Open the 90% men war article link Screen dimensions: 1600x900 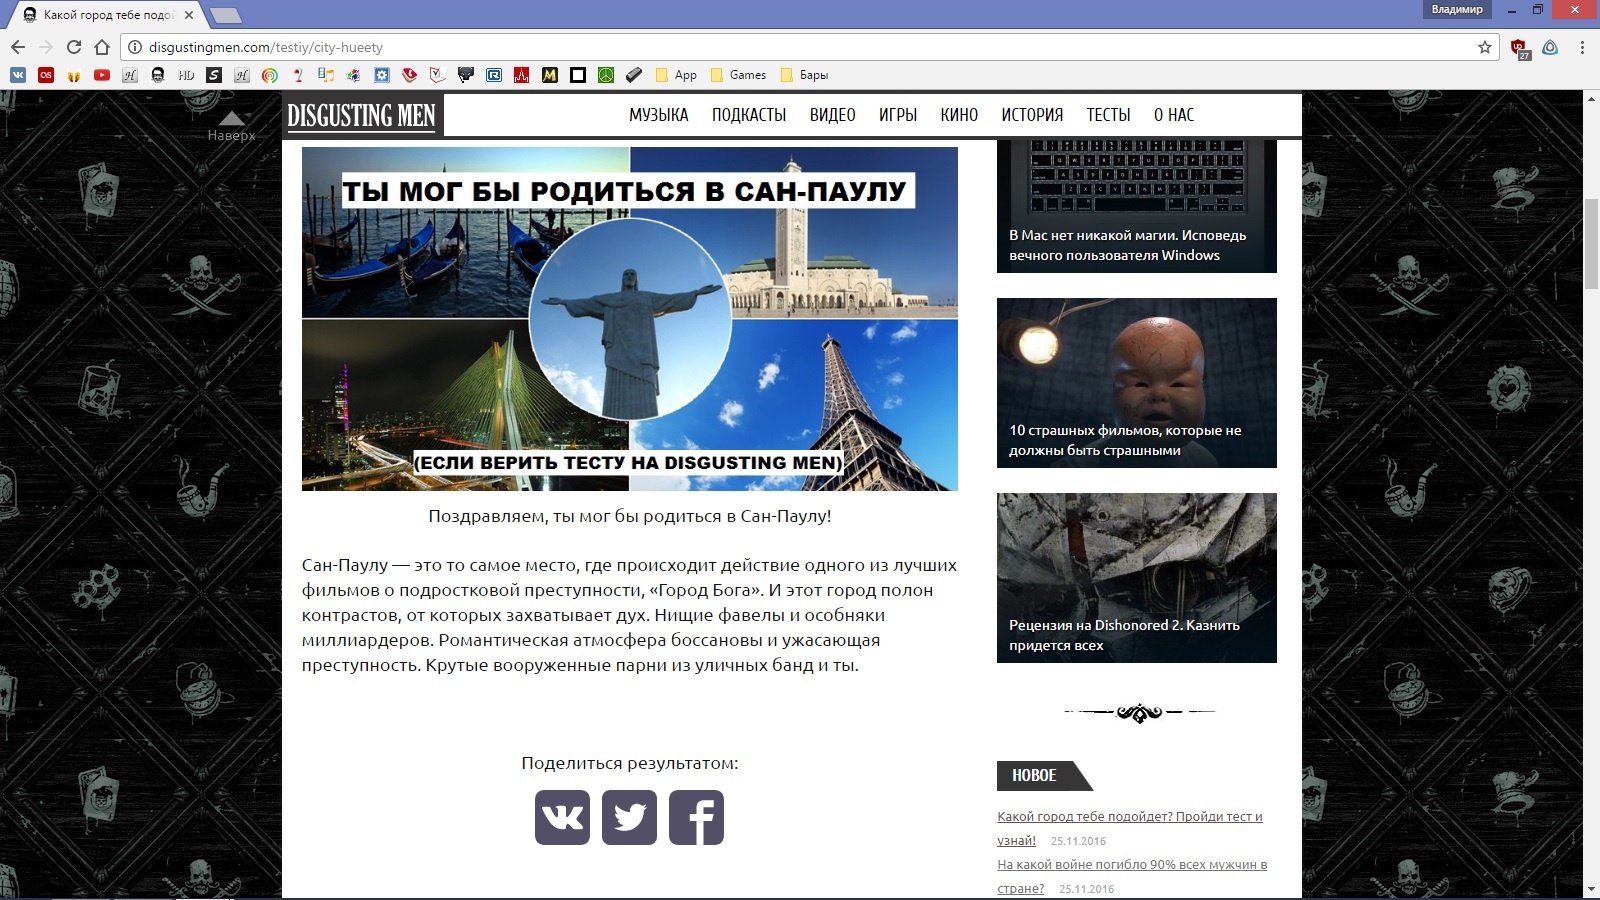click(1131, 865)
